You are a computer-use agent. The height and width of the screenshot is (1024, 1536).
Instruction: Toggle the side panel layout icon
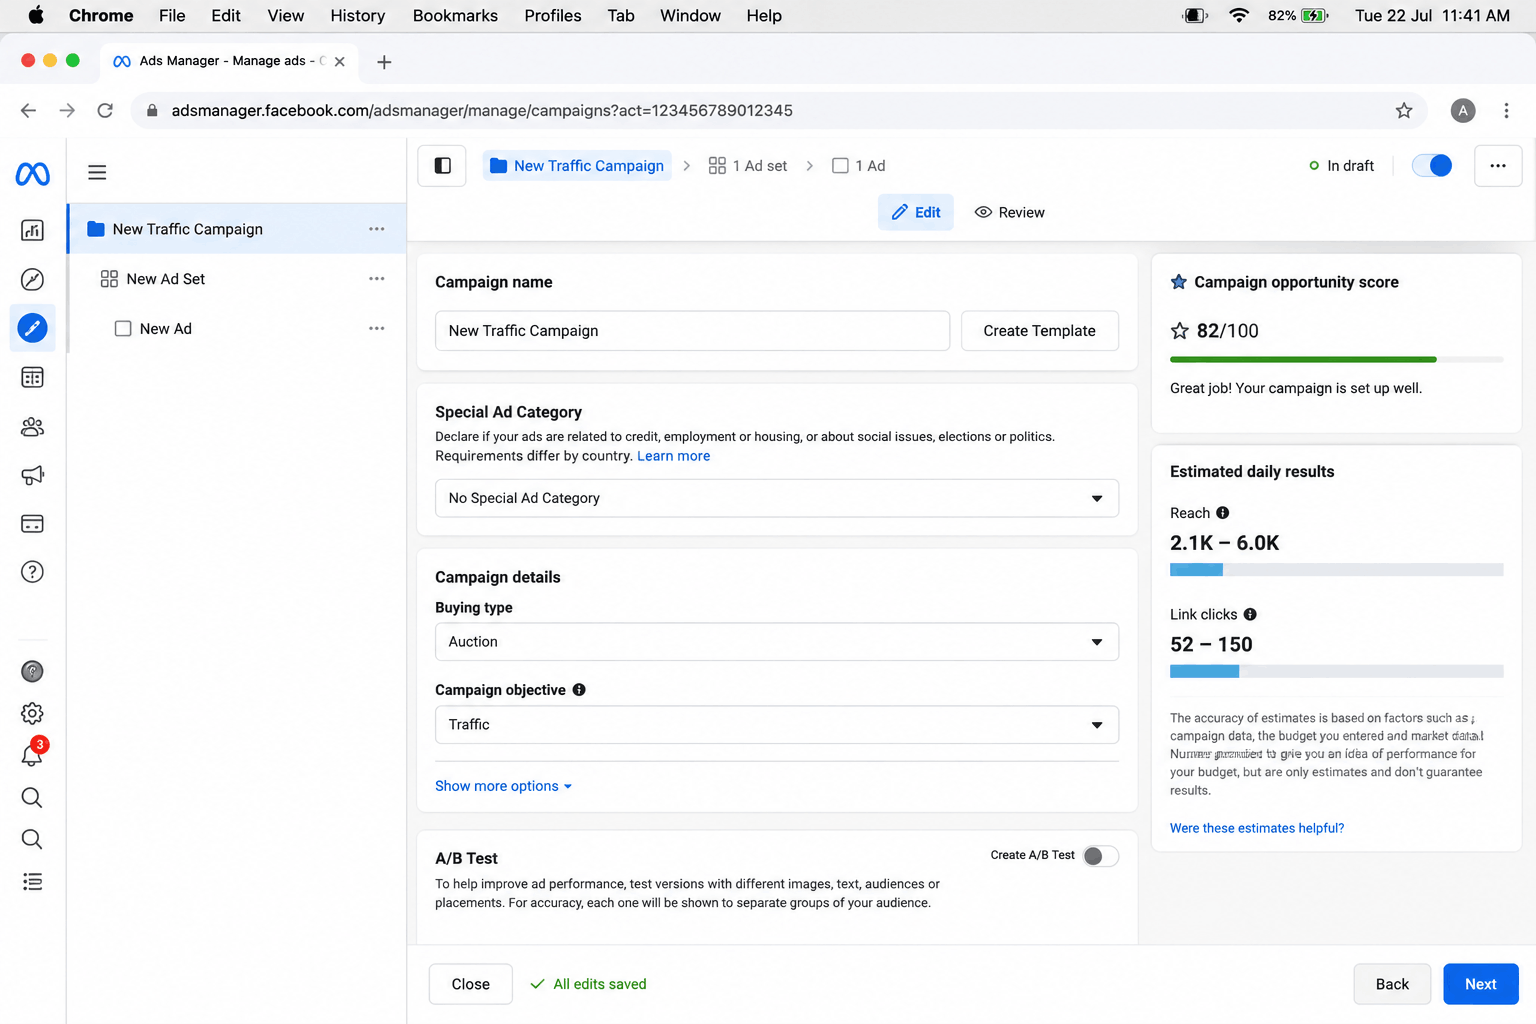coord(442,166)
